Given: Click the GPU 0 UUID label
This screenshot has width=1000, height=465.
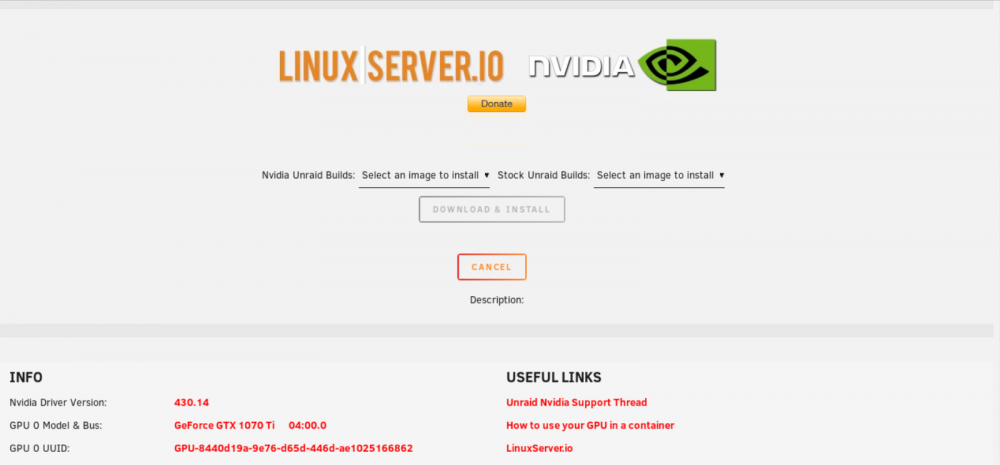Looking at the screenshot, I should pos(40,448).
